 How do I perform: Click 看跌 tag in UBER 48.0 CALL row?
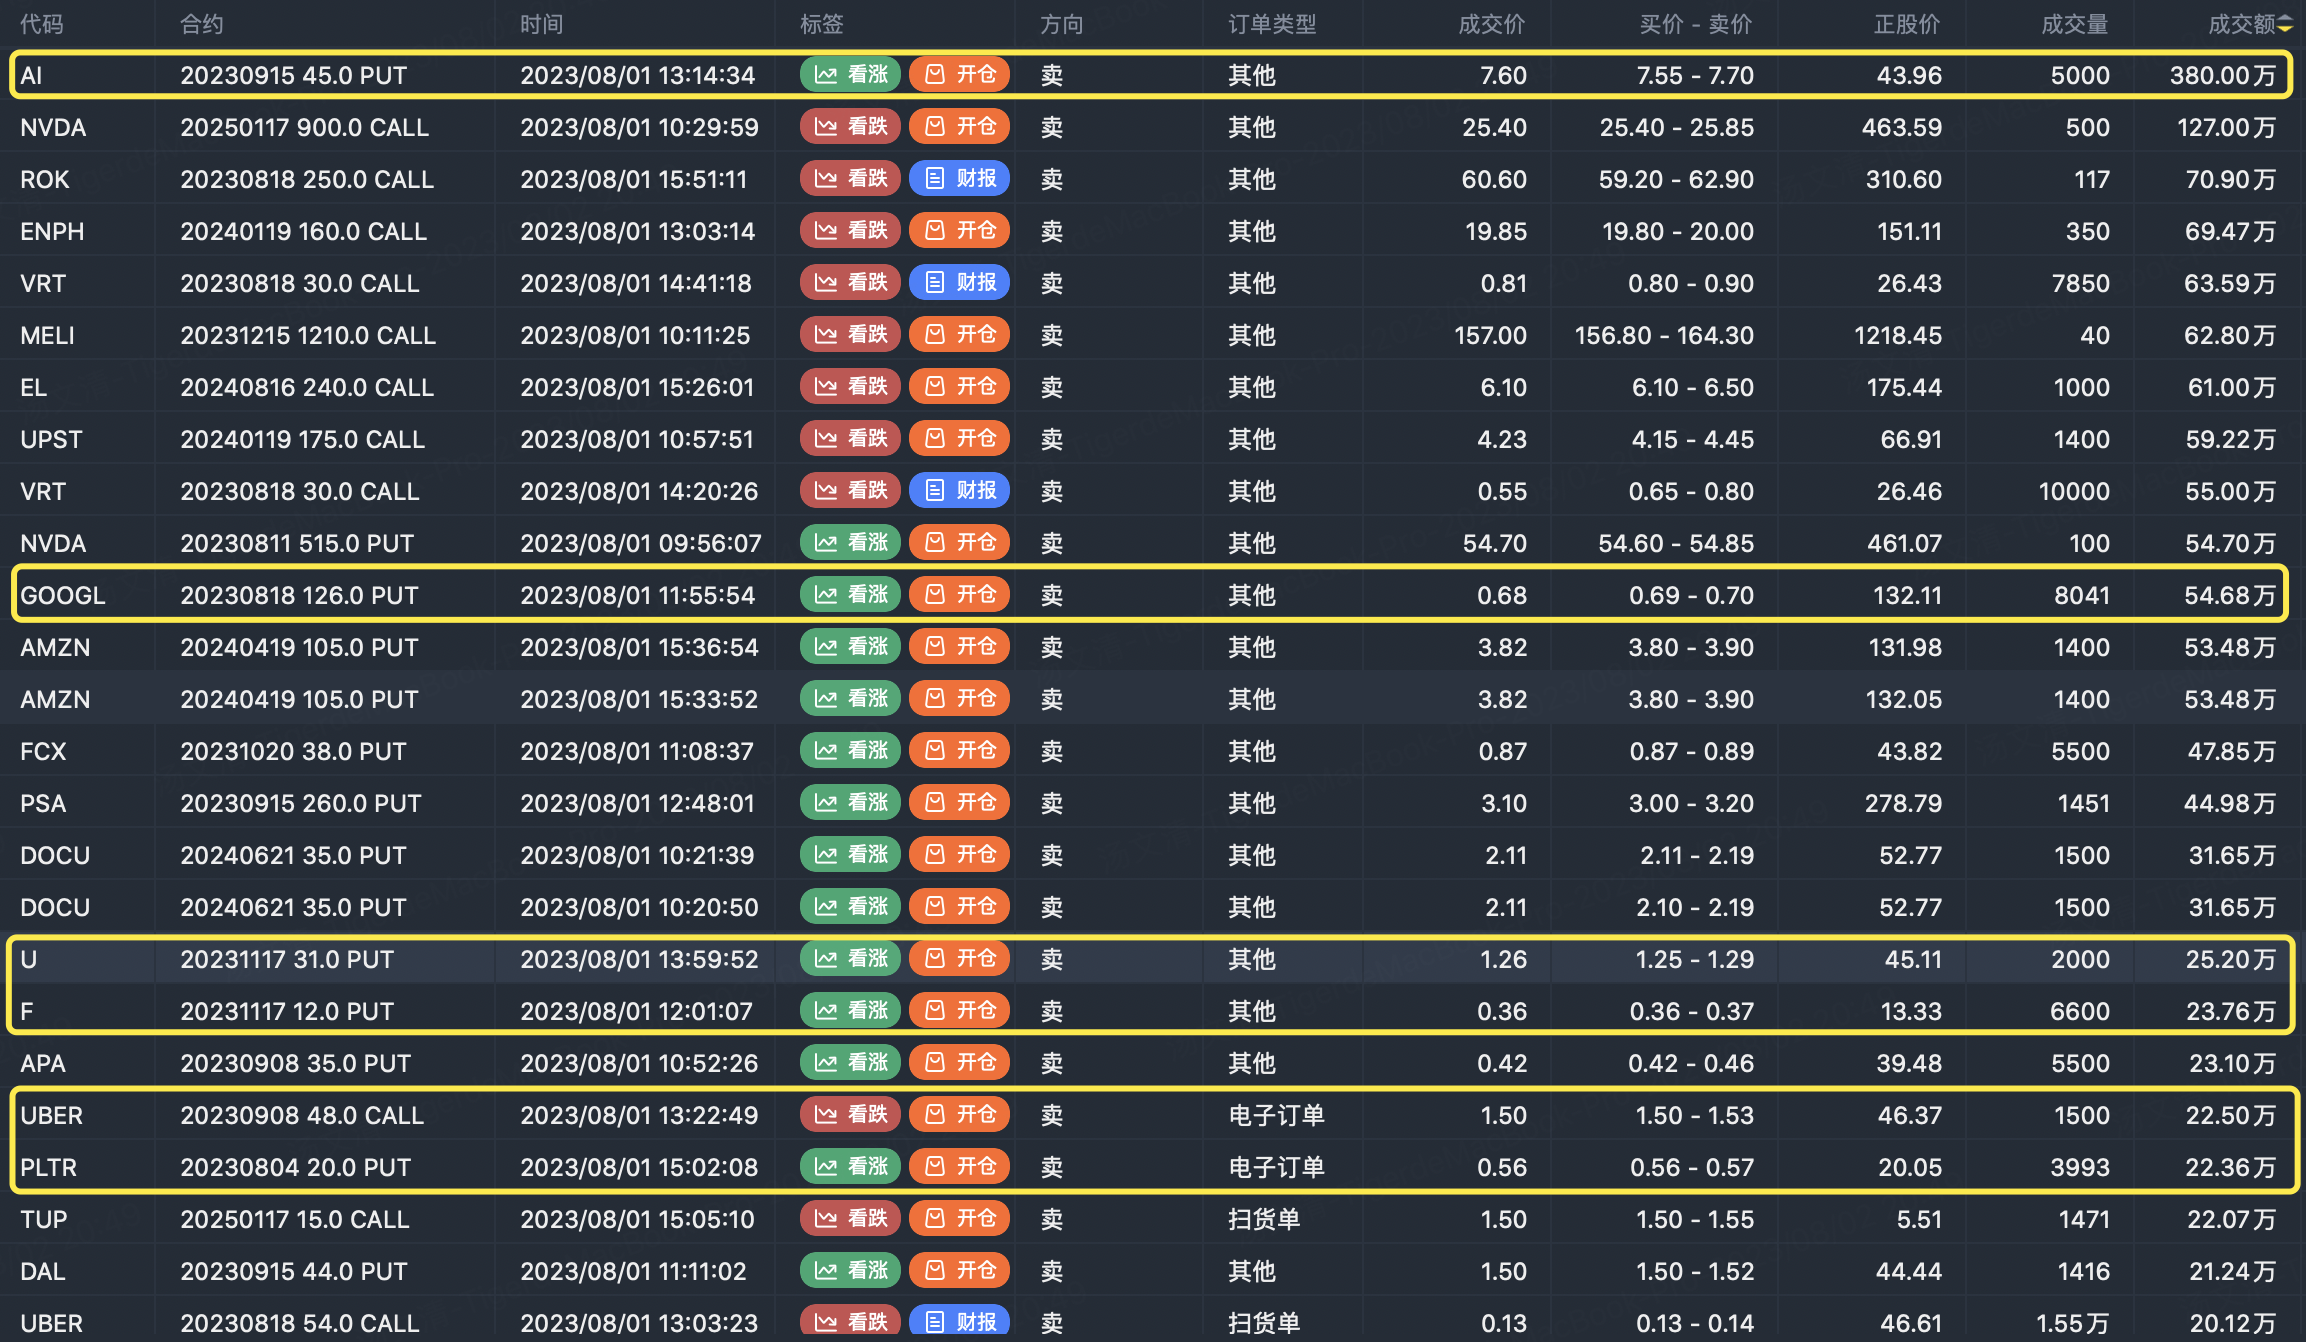[x=850, y=1115]
